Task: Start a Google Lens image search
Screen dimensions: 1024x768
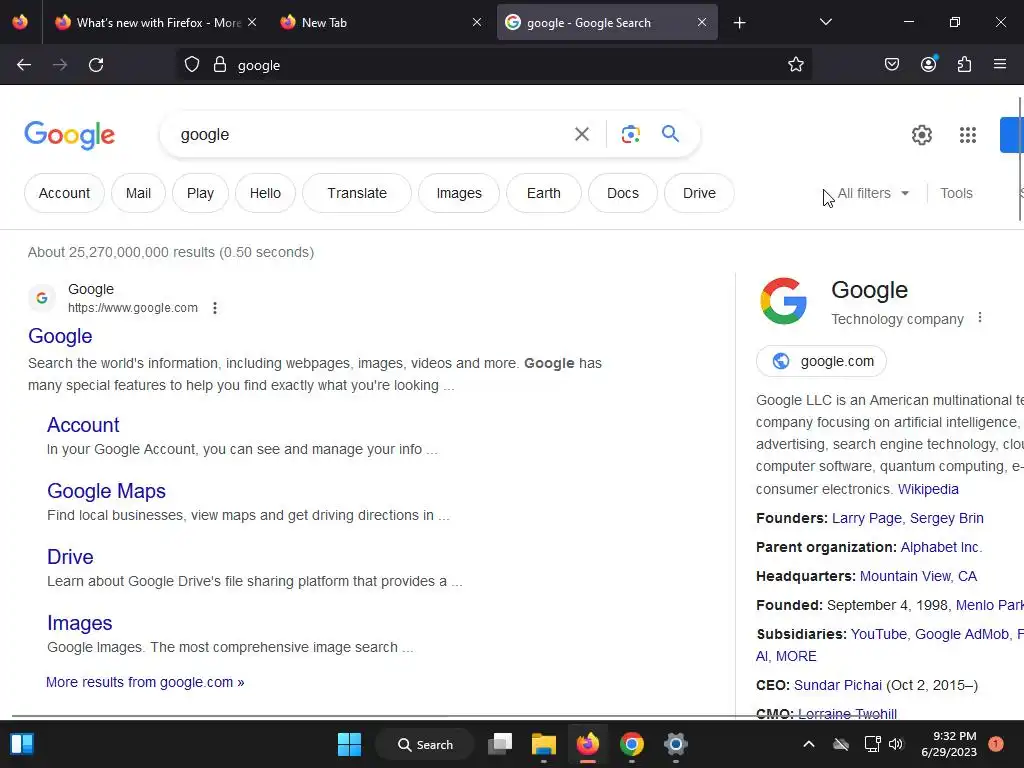Action: 631,135
